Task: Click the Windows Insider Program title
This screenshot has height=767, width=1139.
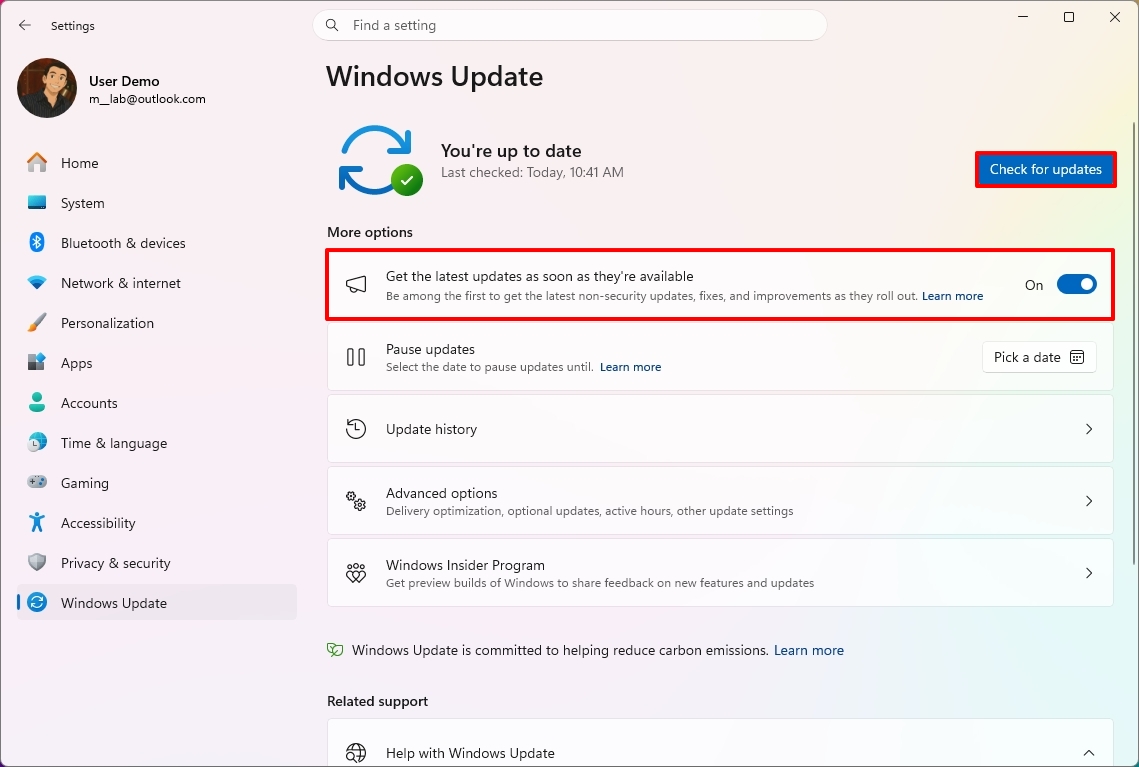Action: tap(465, 565)
